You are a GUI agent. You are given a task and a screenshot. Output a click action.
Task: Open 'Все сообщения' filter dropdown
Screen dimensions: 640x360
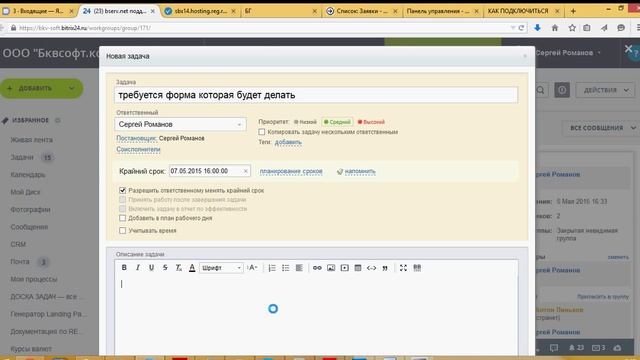pos(600,128)
